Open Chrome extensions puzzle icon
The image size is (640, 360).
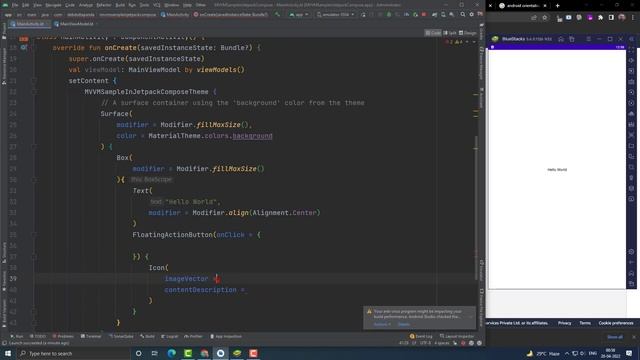[x=600, y=18]
